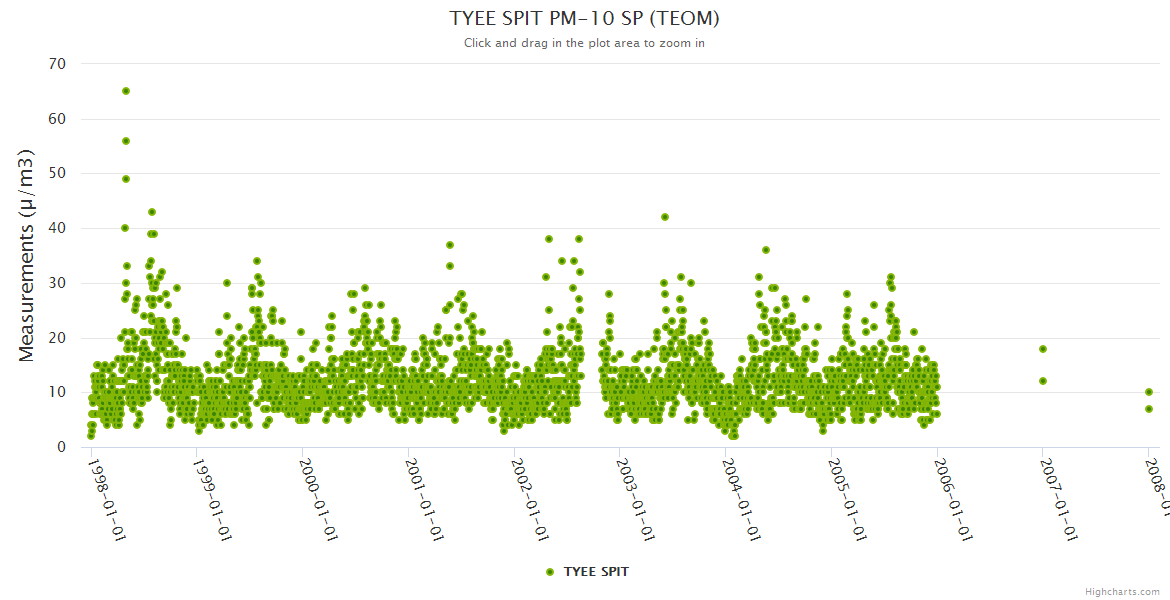
Task: Click the lower 2007 data point at 12
Action: [x=1043, y=381]
